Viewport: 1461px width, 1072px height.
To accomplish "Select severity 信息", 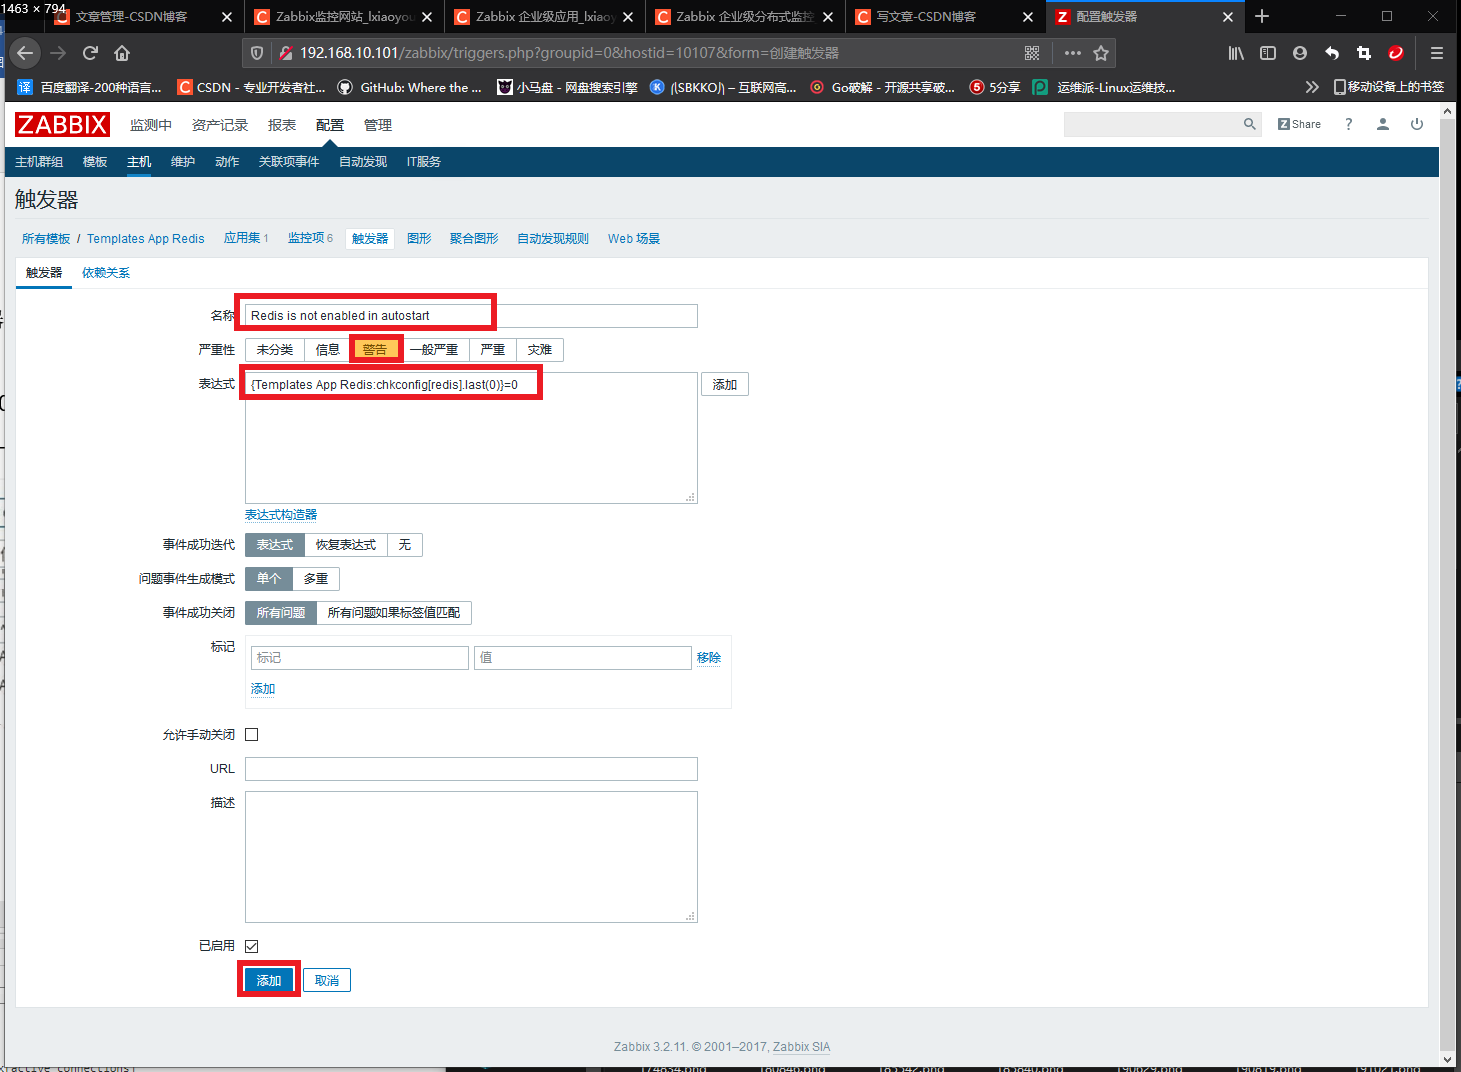I will 328,350.
